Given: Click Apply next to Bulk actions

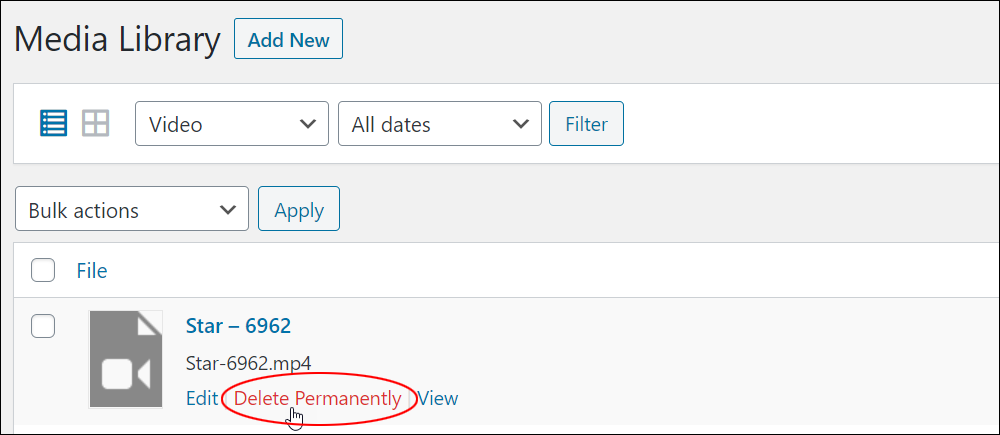Looking at the screenshot, I should [298, 209].
